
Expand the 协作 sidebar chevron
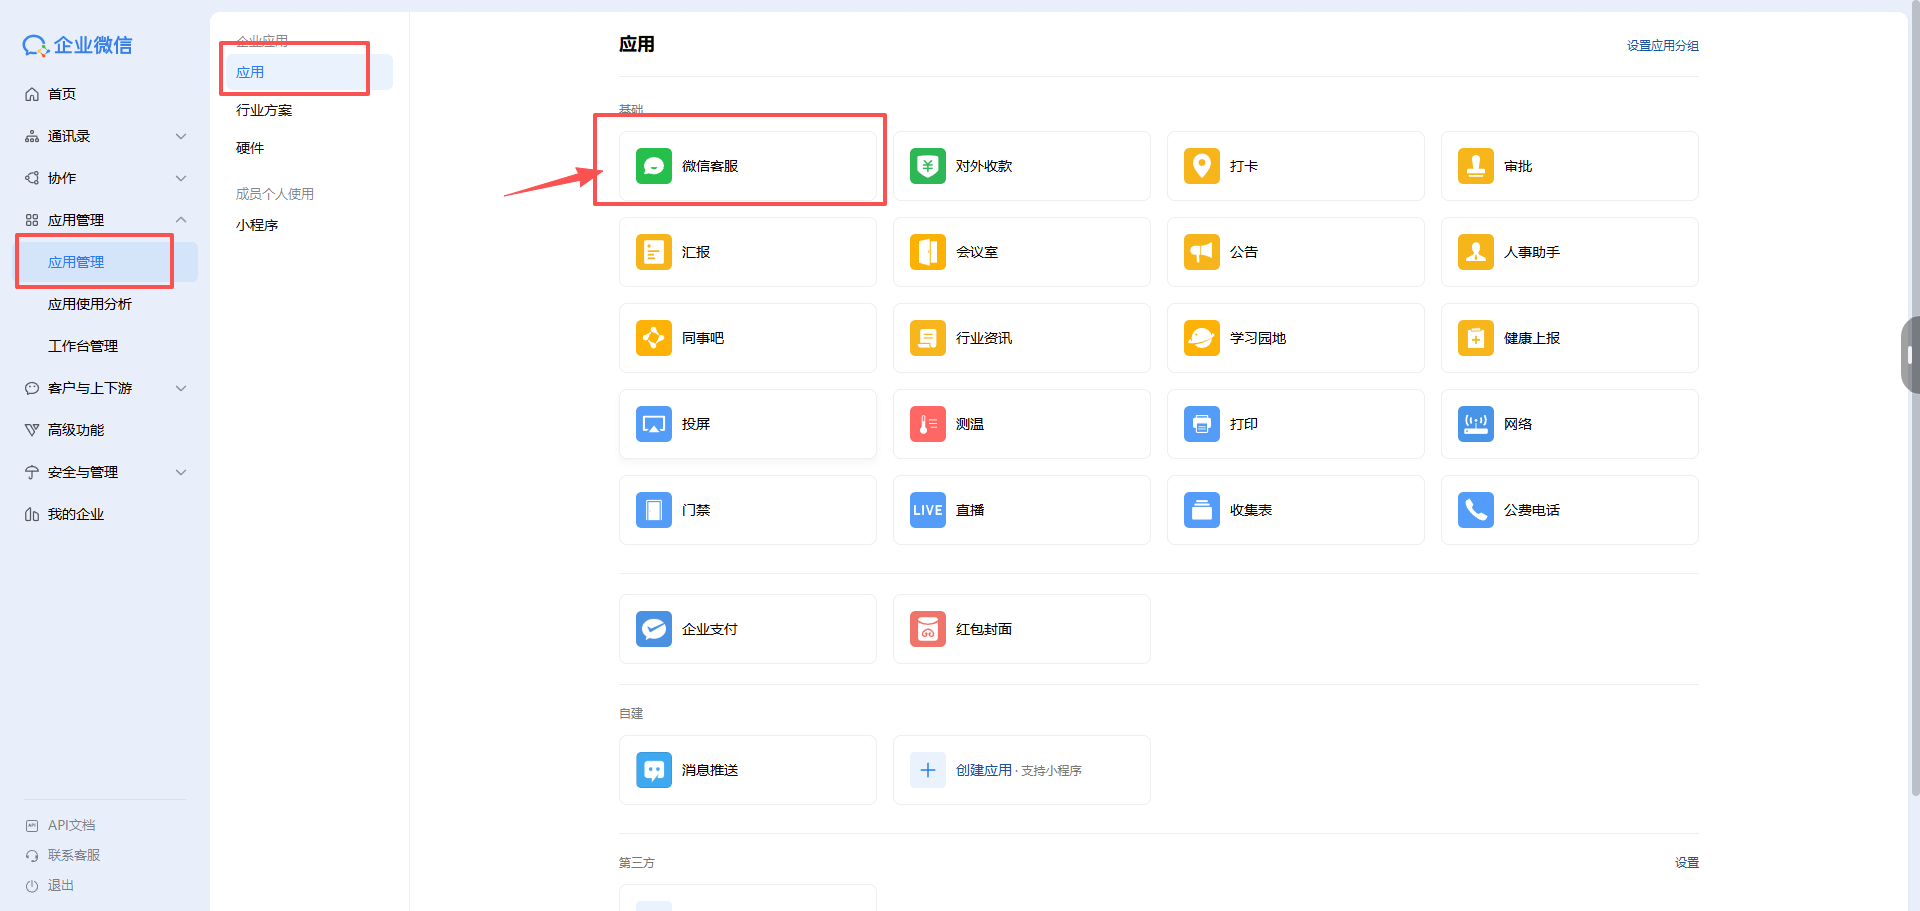tap(181, 178)
